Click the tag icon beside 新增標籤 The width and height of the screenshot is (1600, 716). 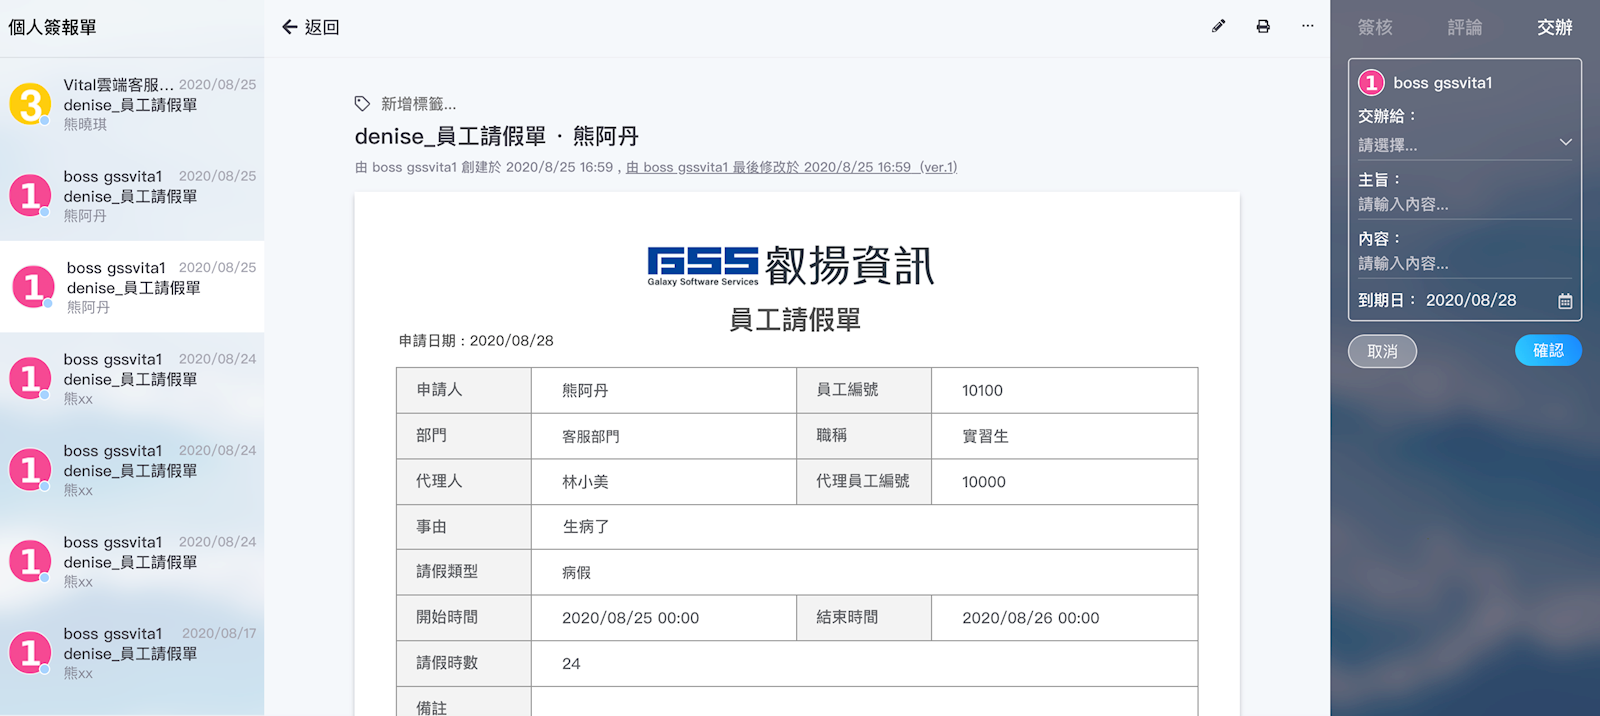(362, 104)
